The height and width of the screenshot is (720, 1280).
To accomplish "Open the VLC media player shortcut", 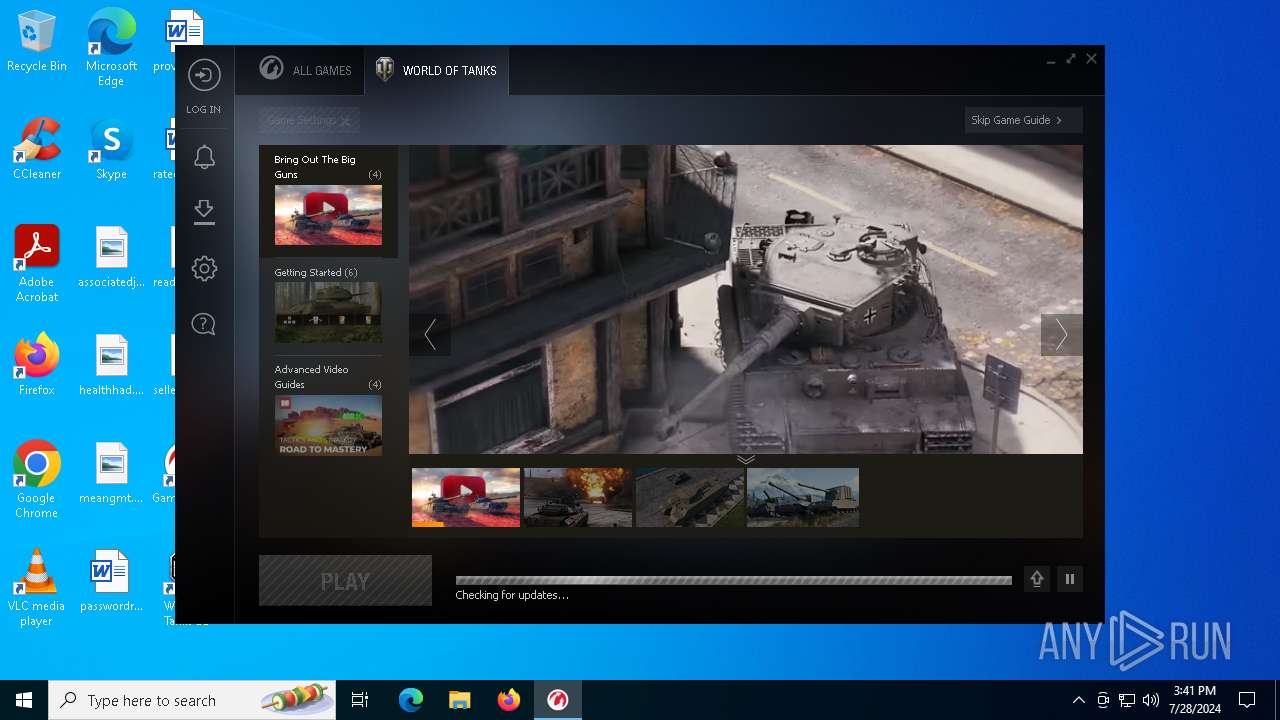I will click(37, 588).
